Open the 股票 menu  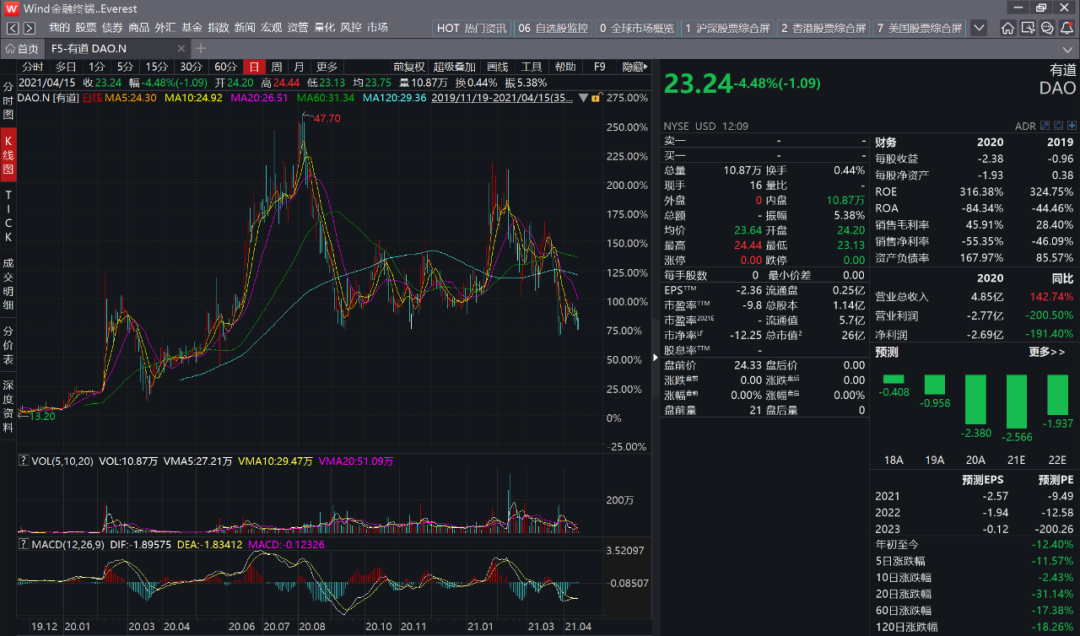(86, 27)
